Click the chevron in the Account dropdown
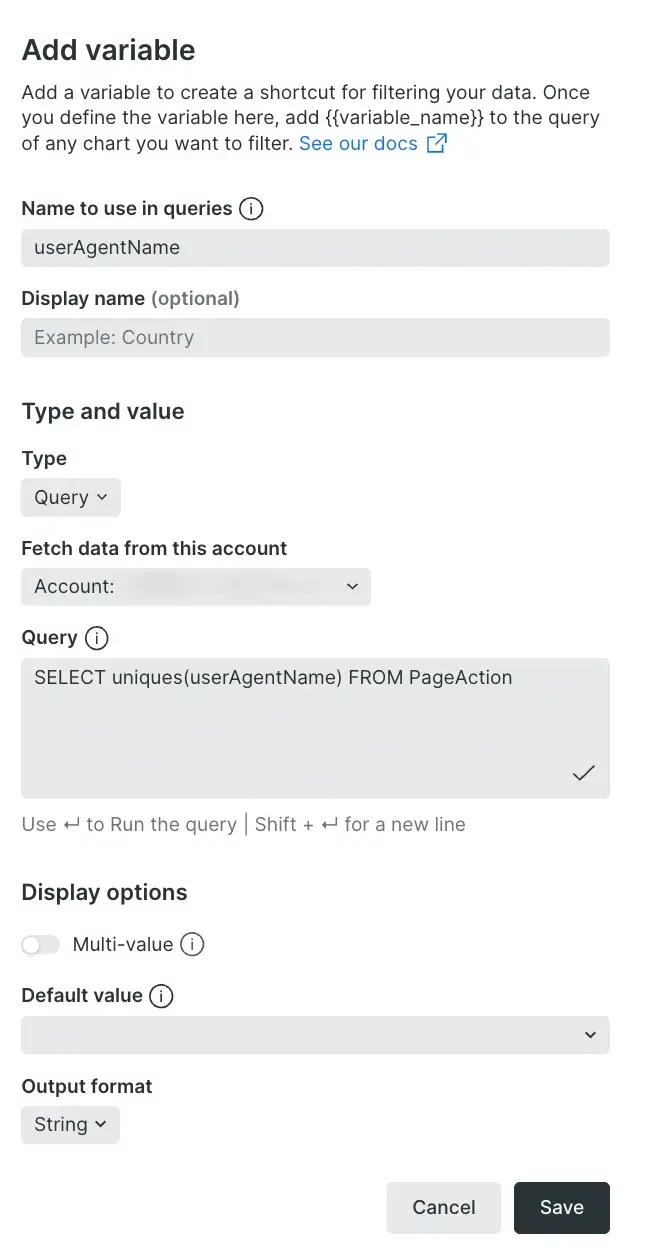 (x=352, y=587)
